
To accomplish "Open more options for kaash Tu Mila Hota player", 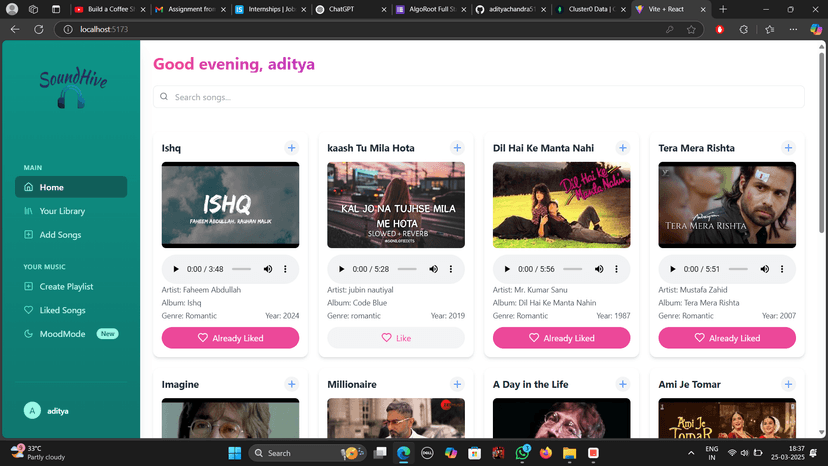I will (451, 269).
